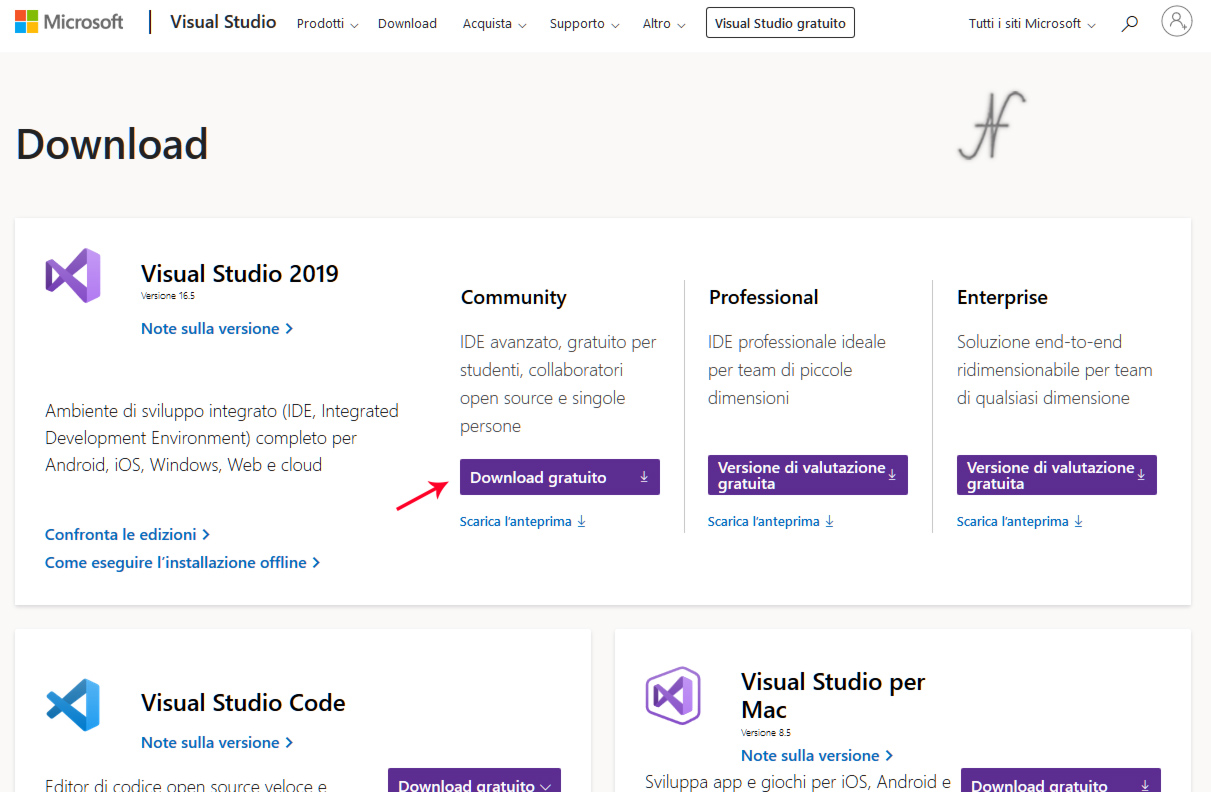Click the Visual Studio per Mac title

(x=833, y=696)
